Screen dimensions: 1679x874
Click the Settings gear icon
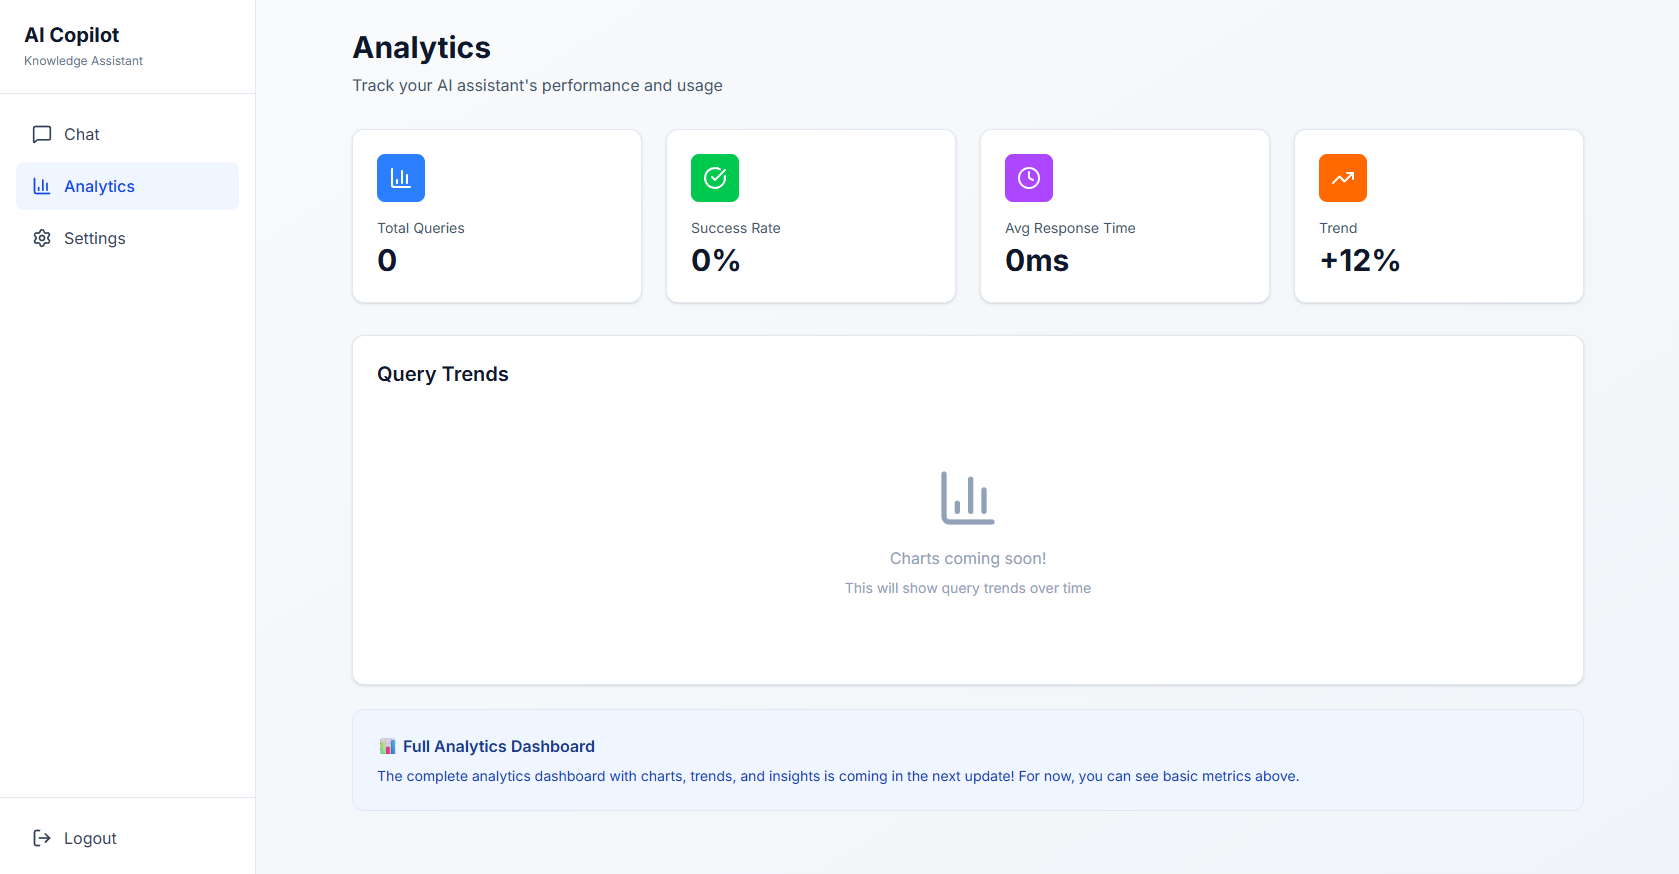(x=42, y=238)
